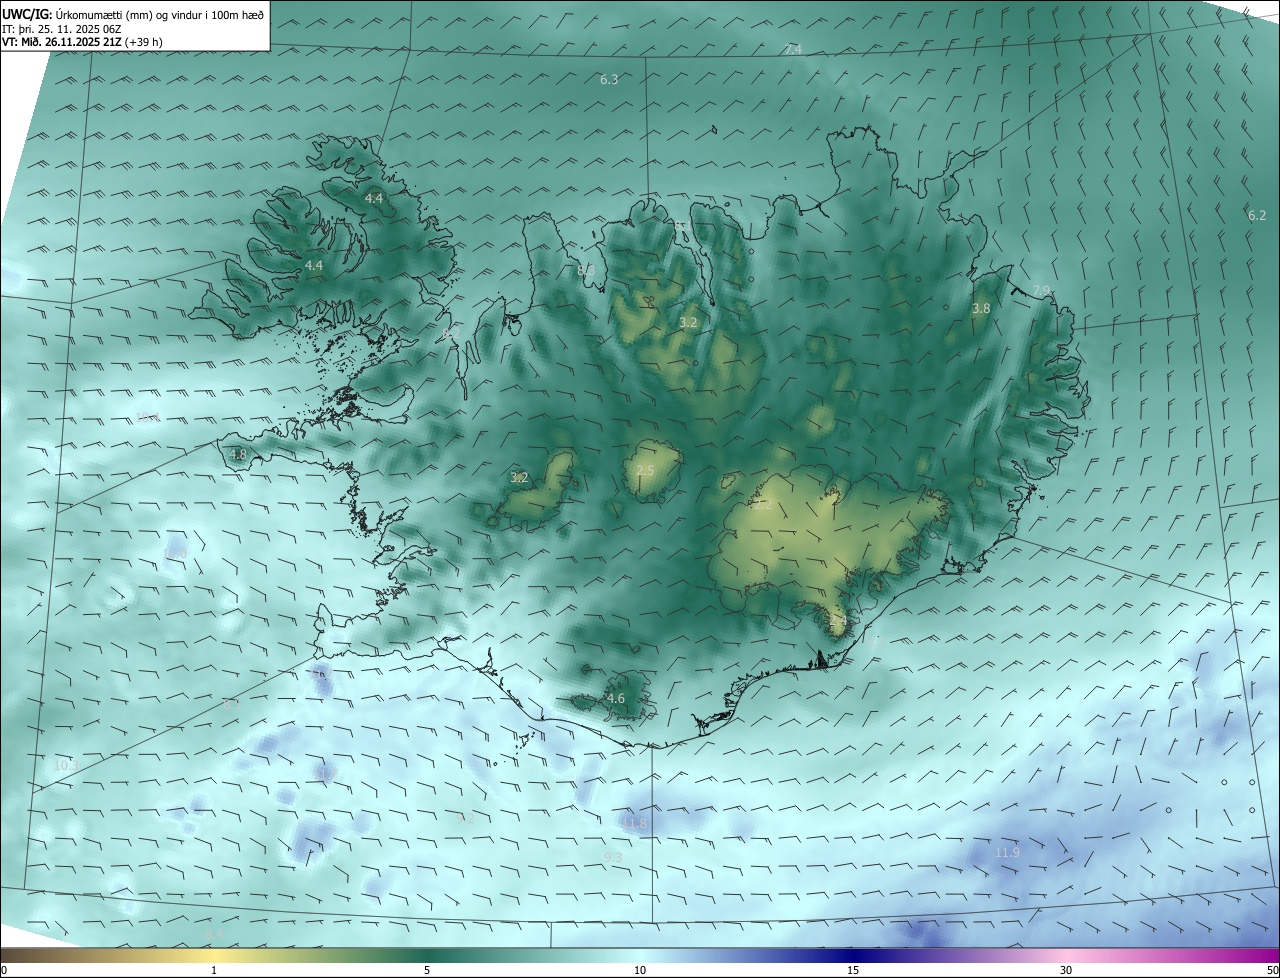Click the 6.2 value label

pyautogui.click(x=1257, y=215)
